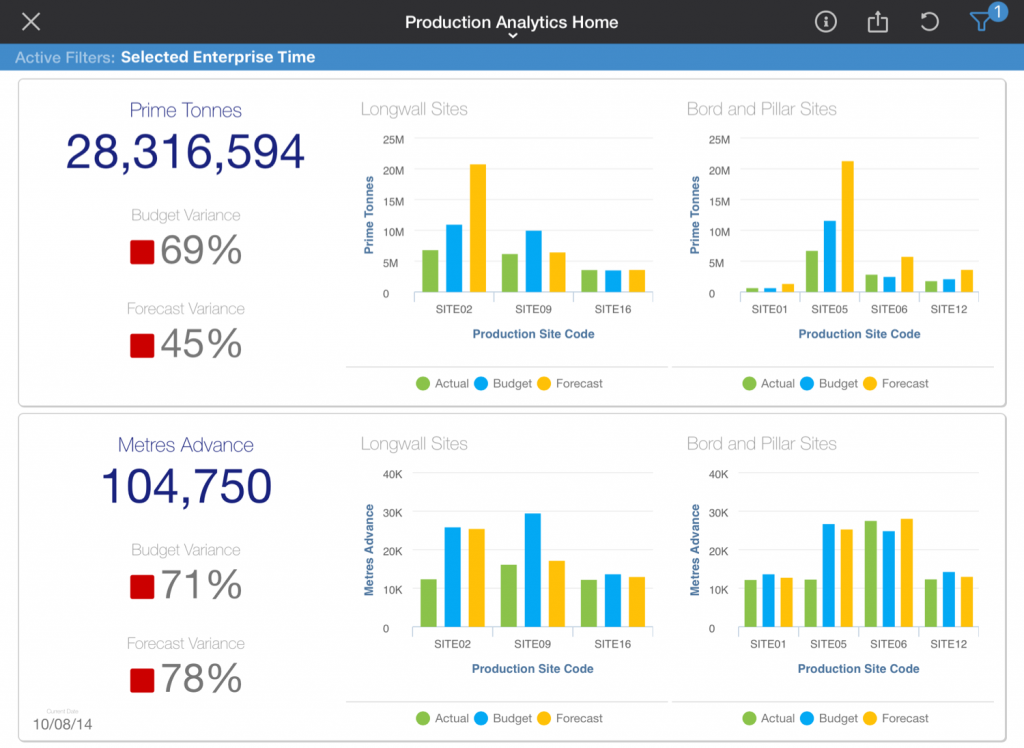1024x748 pixels.
Task: Click the red Forecast Variance indicator square
Action: pyautogui.click(x=140, y=344)
